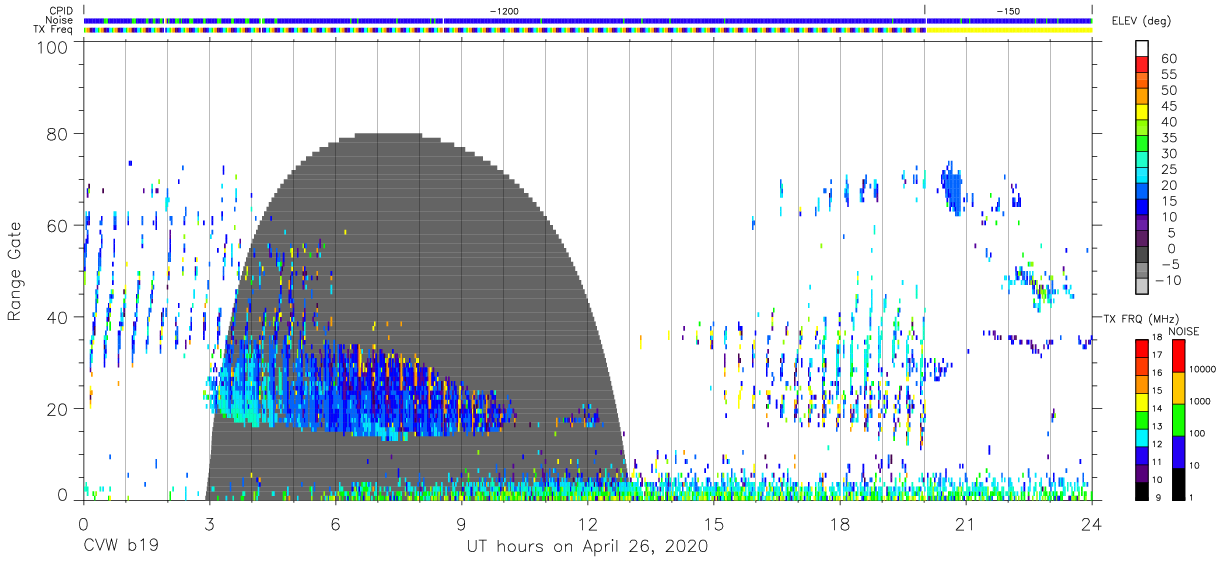Viewport: 1228px width, 567px height.
Task: Click the yellow TX Freq bar after hour 20
Action: [1008, 29]
